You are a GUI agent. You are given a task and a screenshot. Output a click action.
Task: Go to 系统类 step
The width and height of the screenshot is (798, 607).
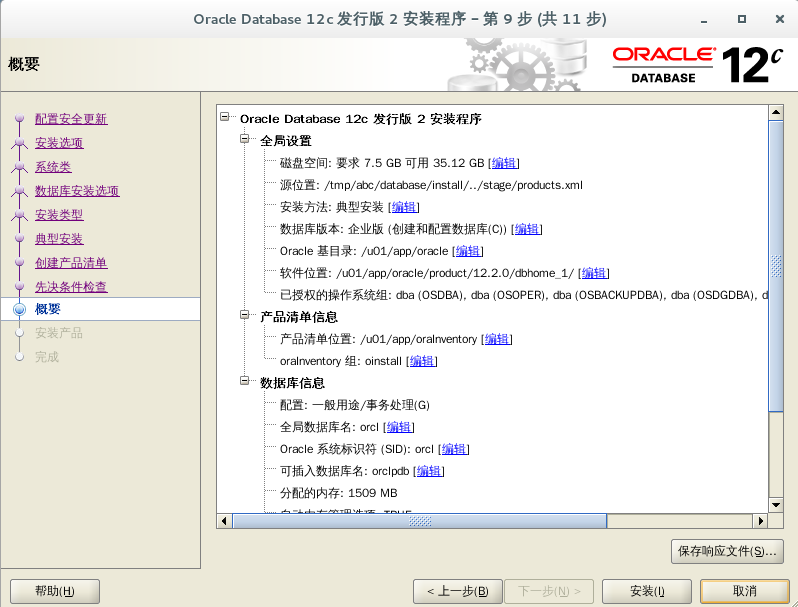pyautogui.click(x=53, y=167)
